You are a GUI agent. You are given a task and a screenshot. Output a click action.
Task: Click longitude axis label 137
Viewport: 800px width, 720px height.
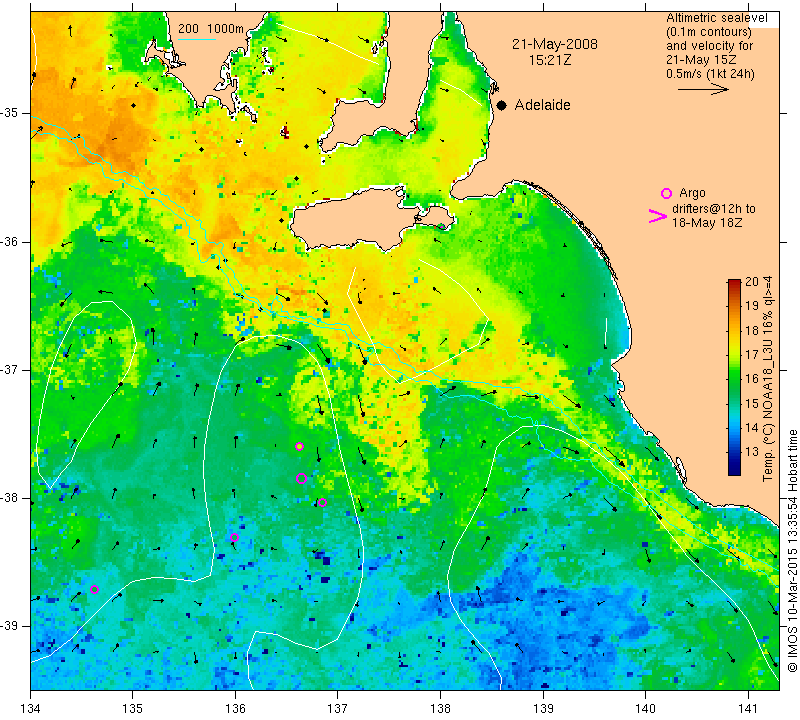click(338, 708)
